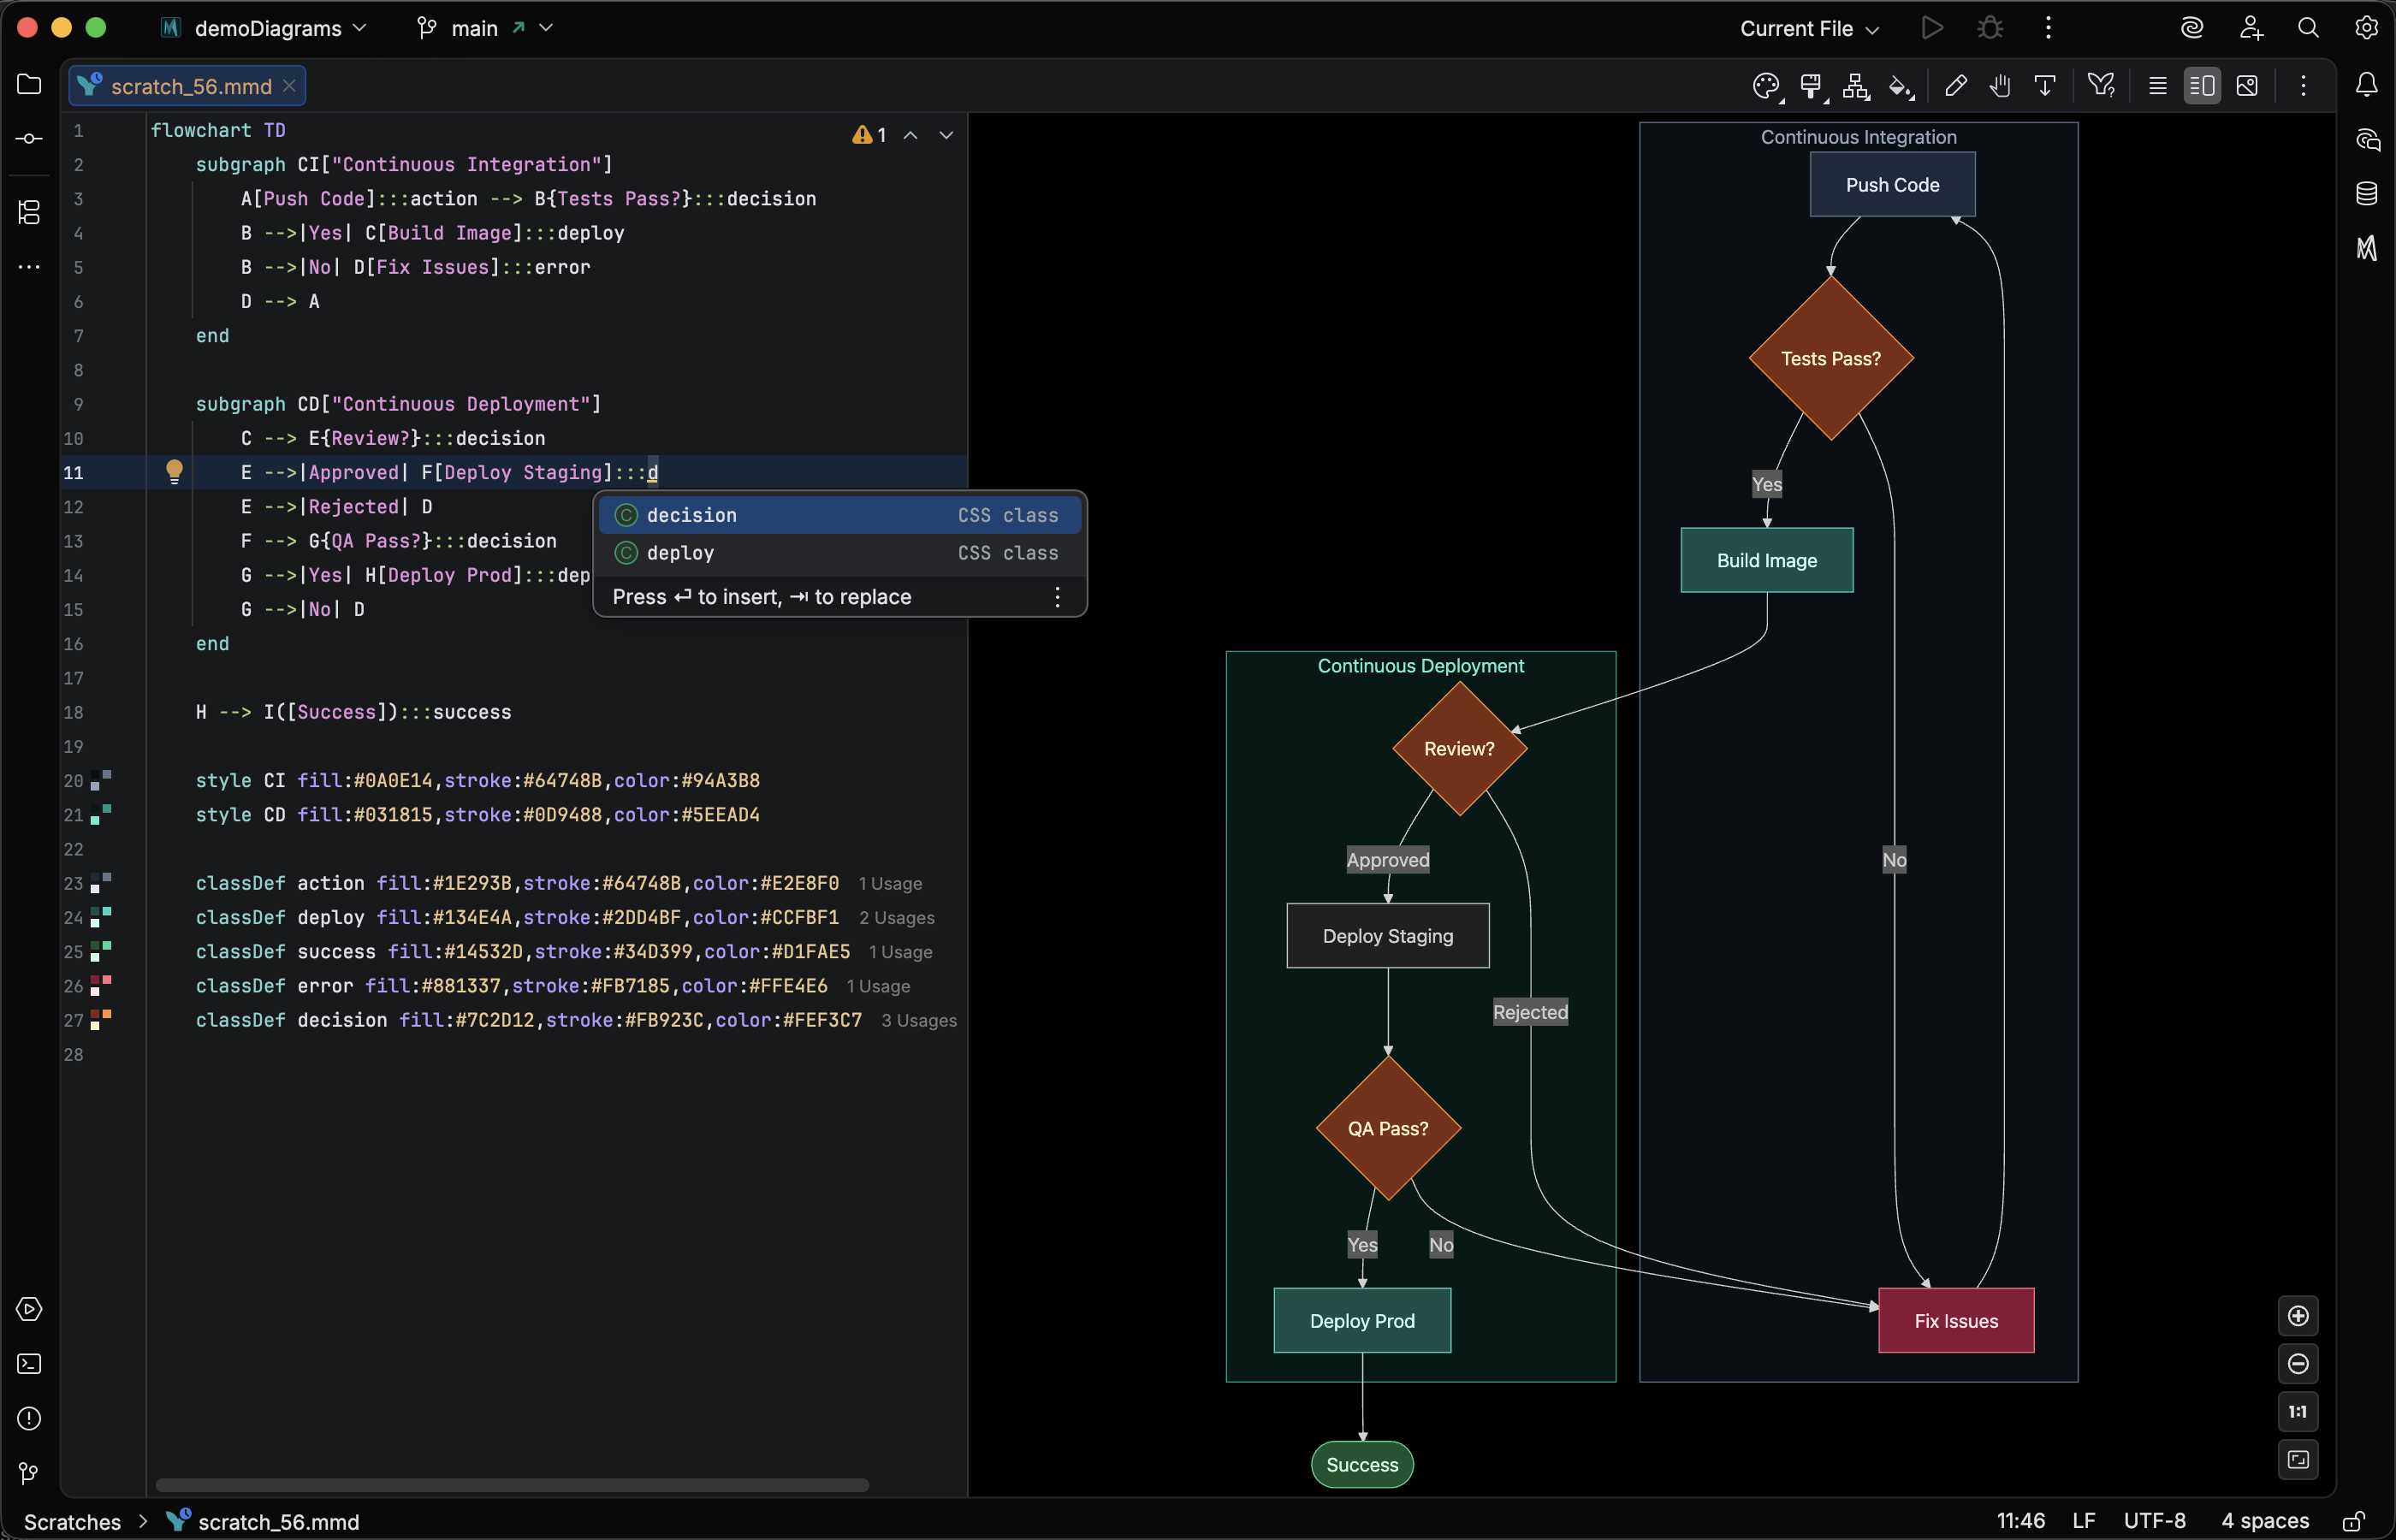The image size is (2396, 1540).
Task: Open the Terminal tool window
Action: coord(29,1364)
